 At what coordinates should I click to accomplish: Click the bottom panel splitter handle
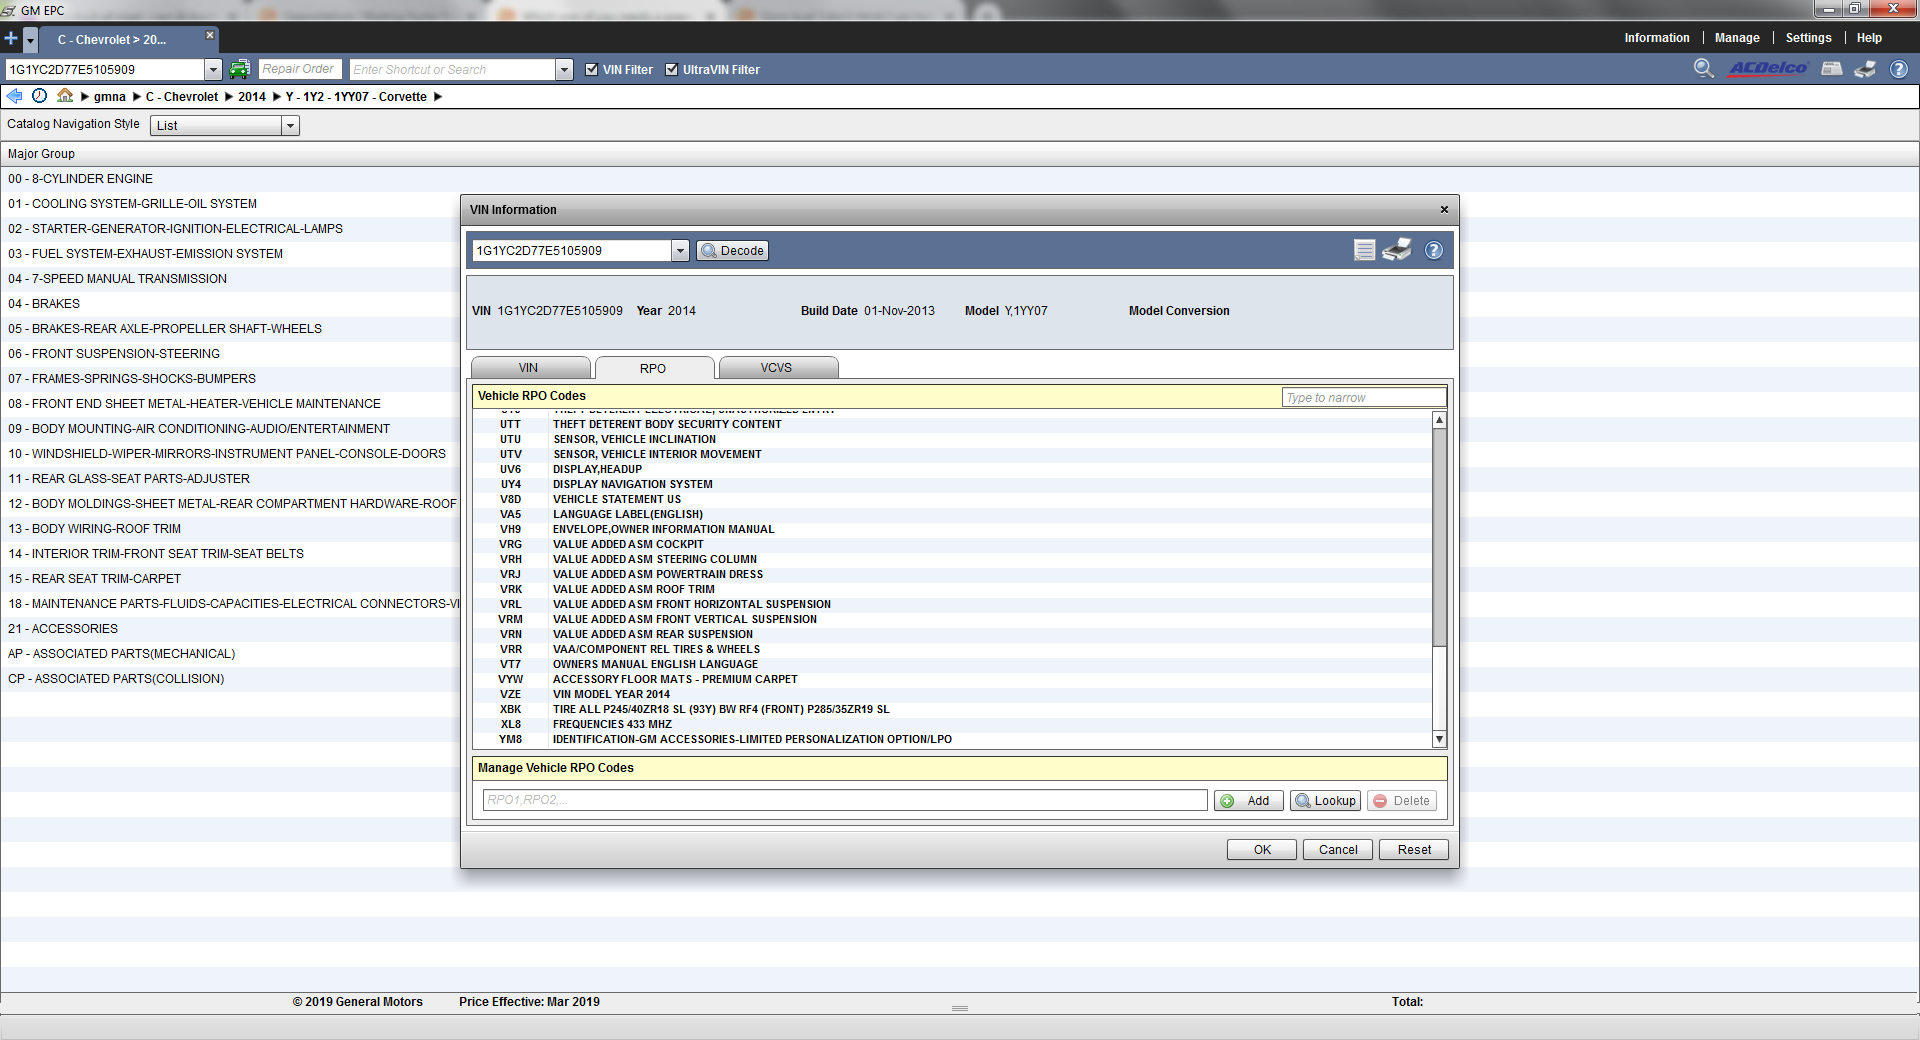(960, 1008)
